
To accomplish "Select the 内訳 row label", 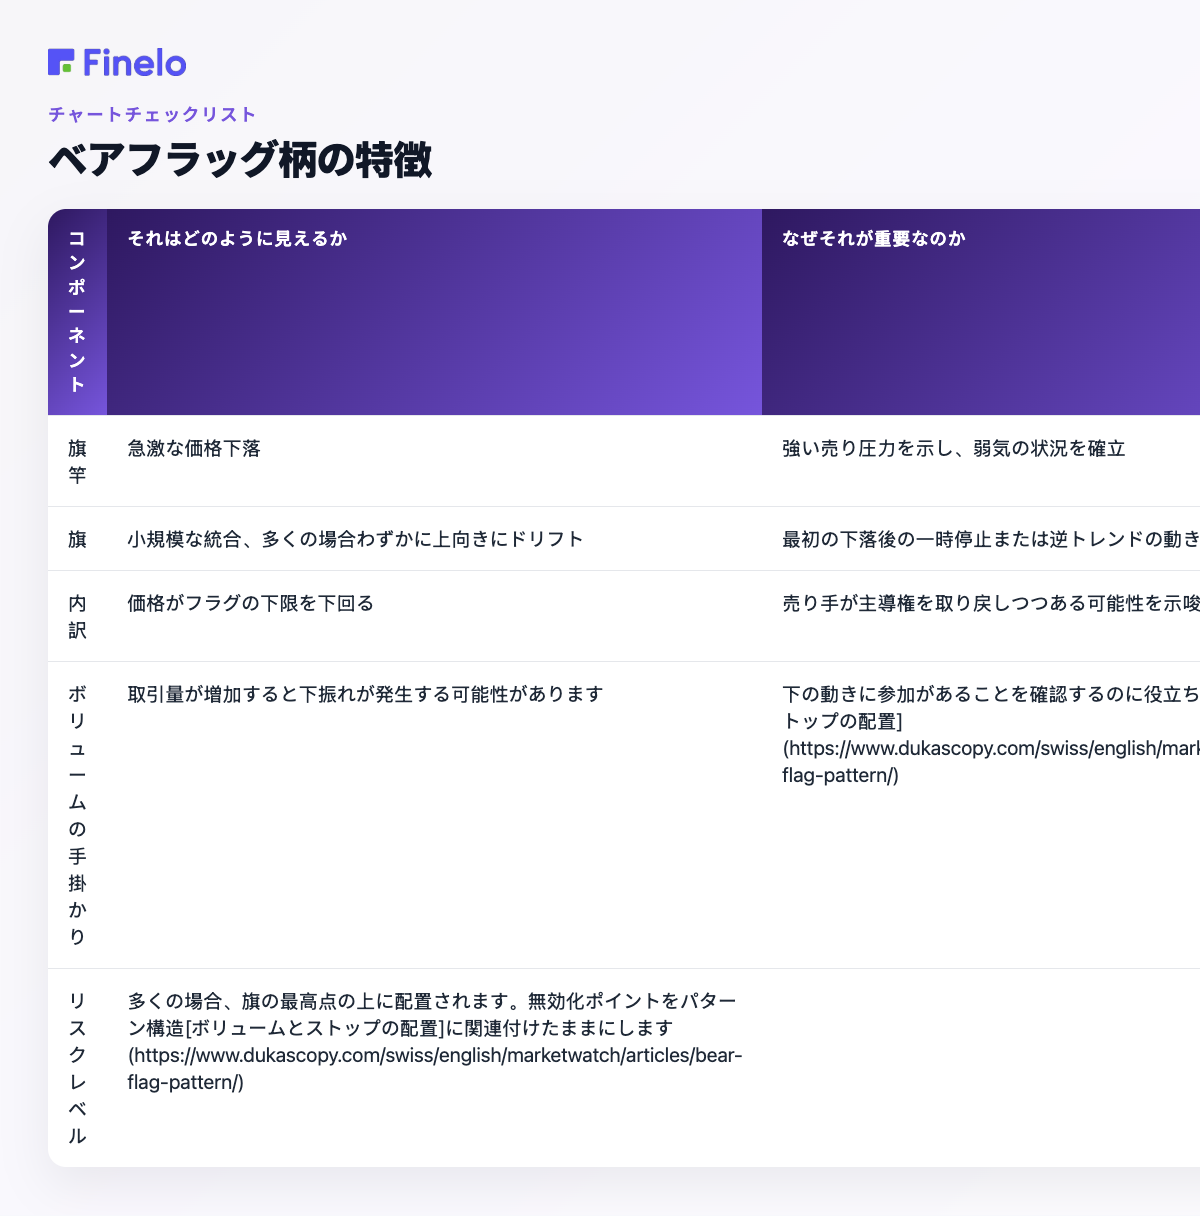I will [77, 616].
